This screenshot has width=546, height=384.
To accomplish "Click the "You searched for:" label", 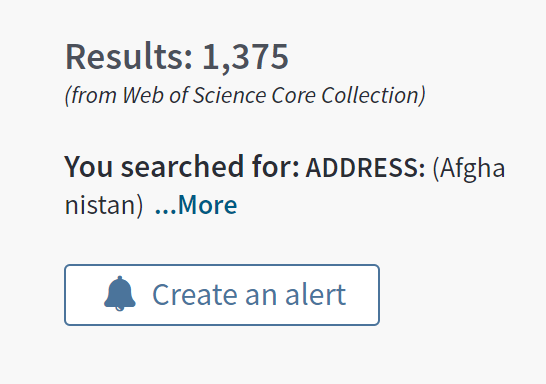I will point(182,167).
